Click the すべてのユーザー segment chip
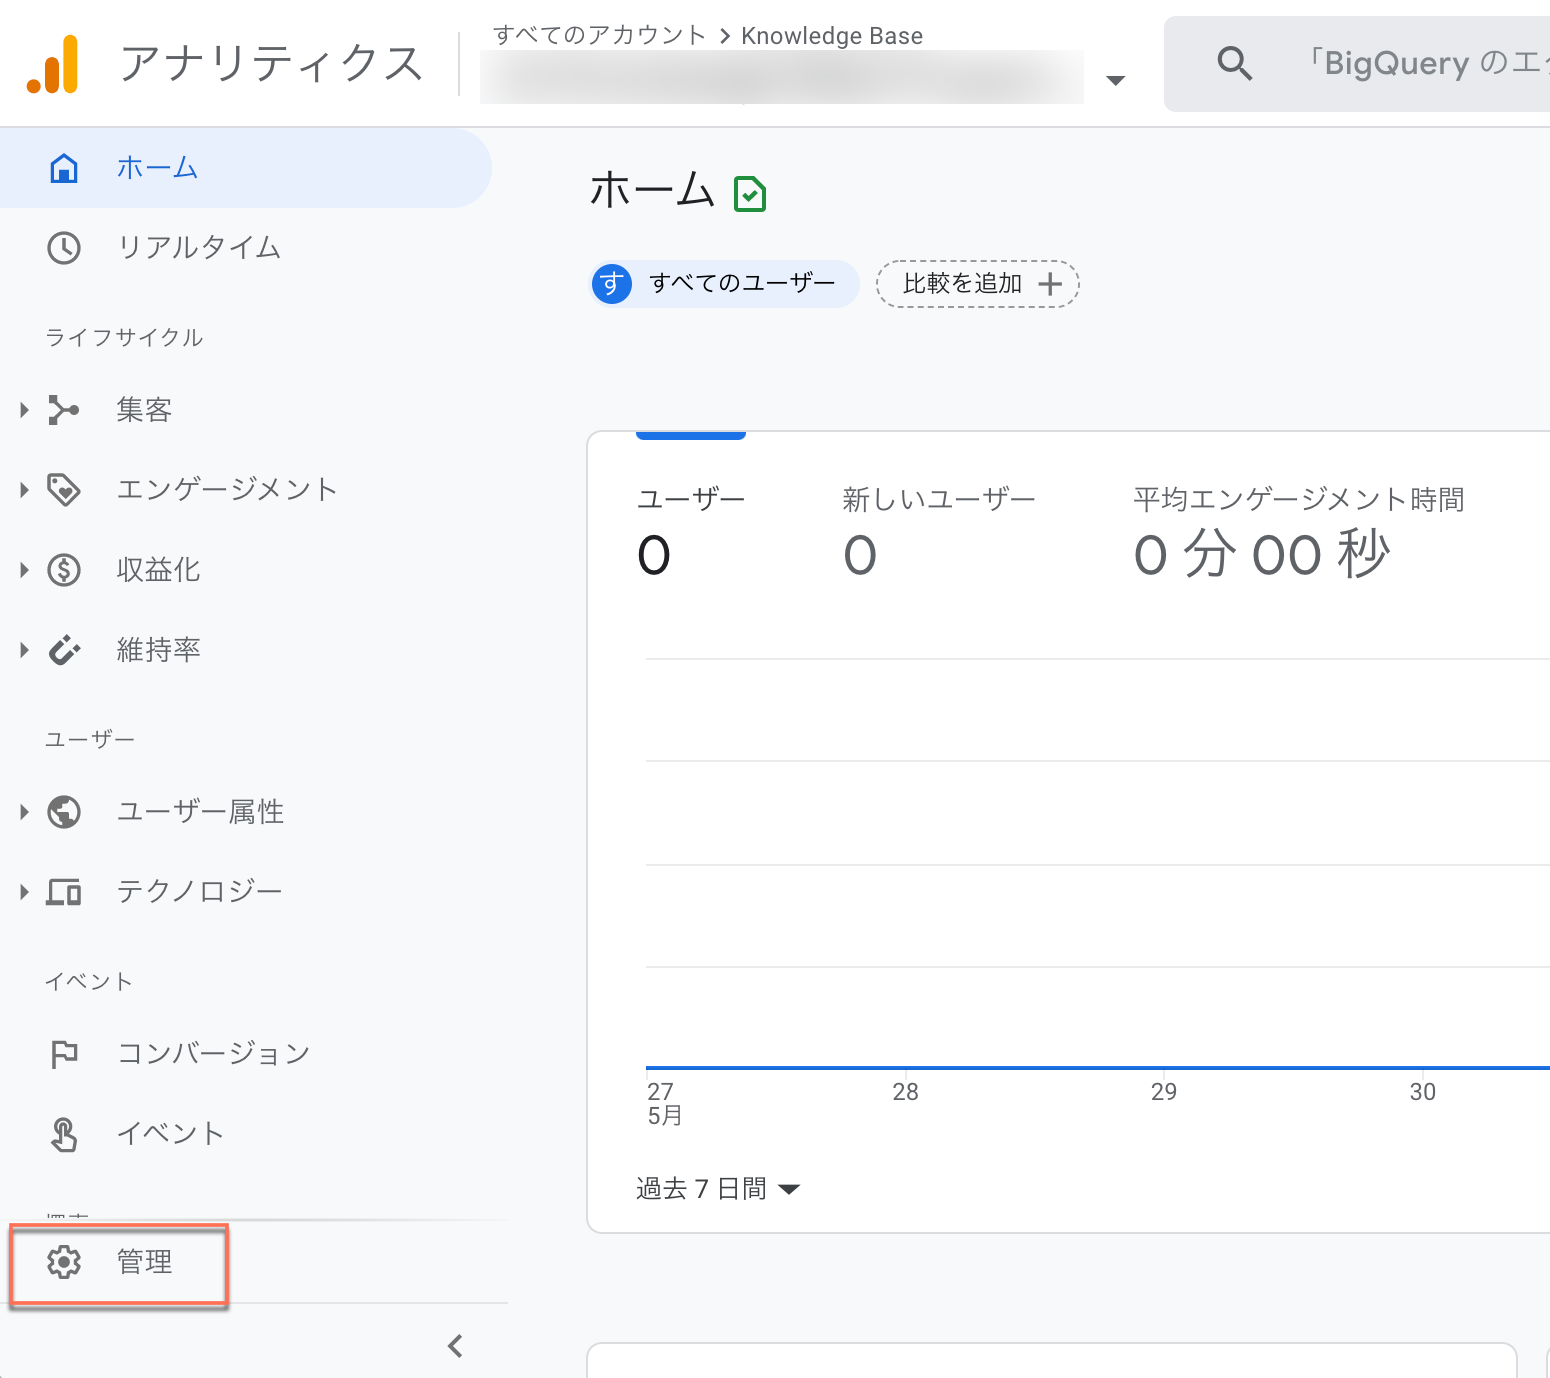The image size is (1550, 1378). coord(725,284)
